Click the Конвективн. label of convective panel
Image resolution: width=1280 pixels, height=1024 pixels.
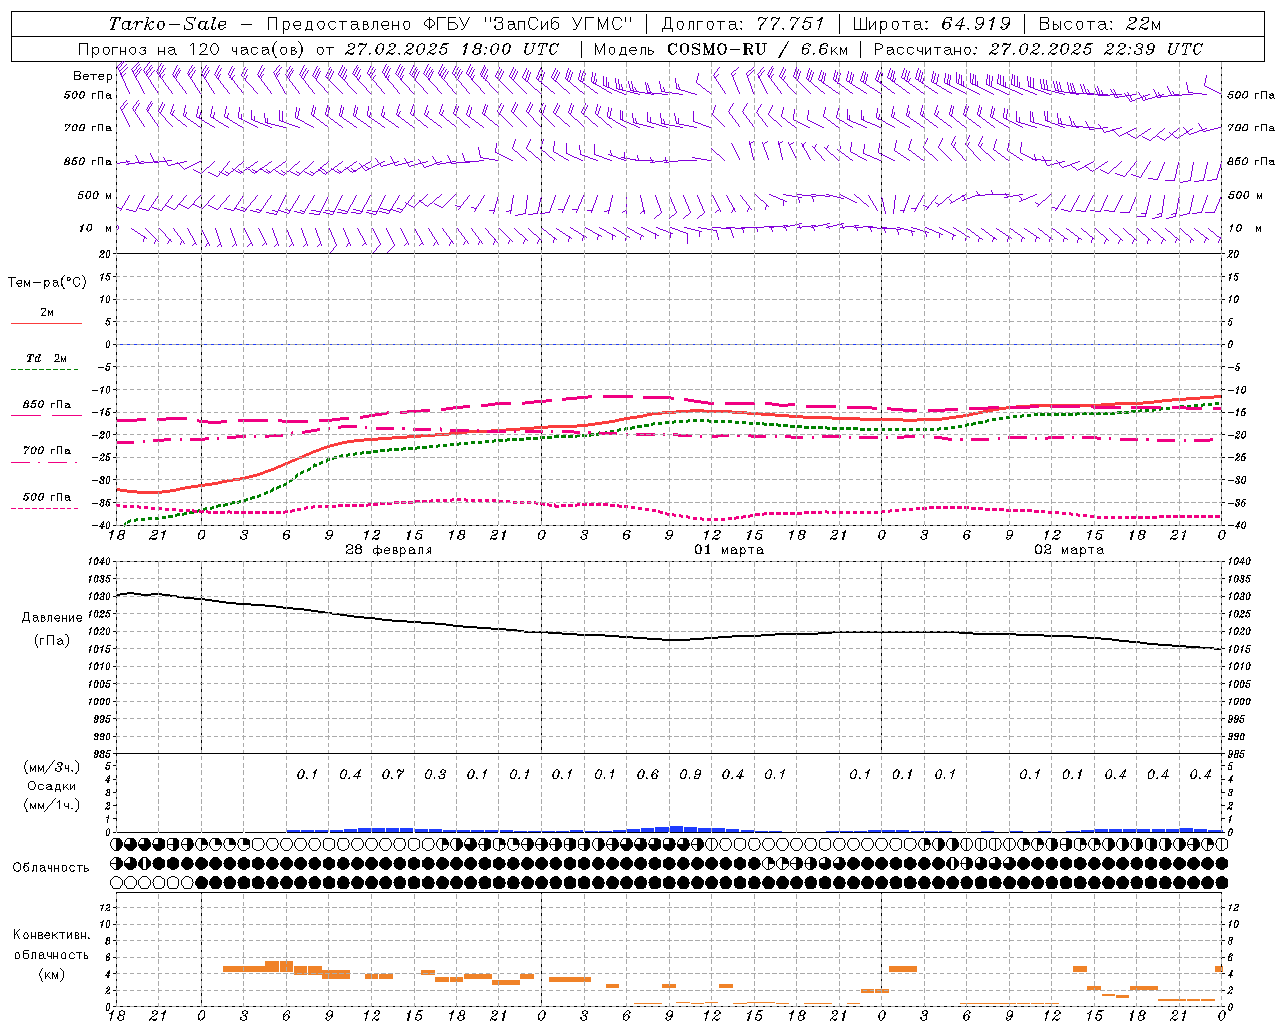(51, 935)
